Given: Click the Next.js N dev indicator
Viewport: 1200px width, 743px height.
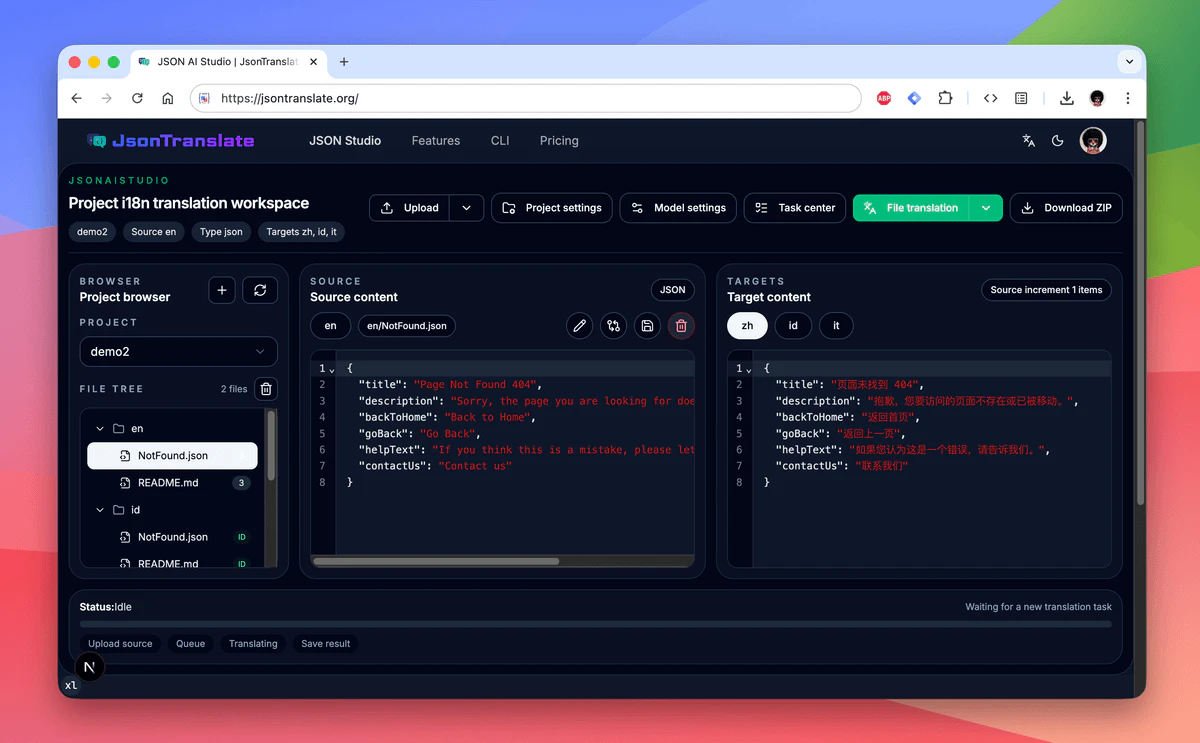Looking at the screenshot, I should click(90, 667).
